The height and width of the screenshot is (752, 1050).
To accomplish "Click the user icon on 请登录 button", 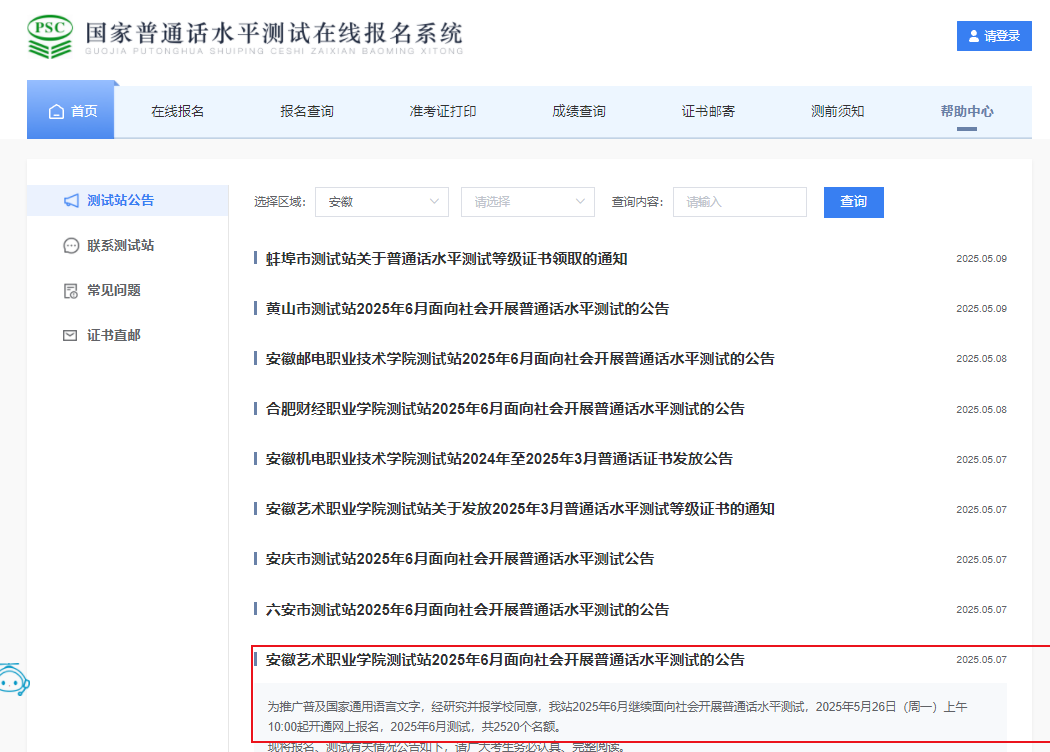I will click(974, 36).
